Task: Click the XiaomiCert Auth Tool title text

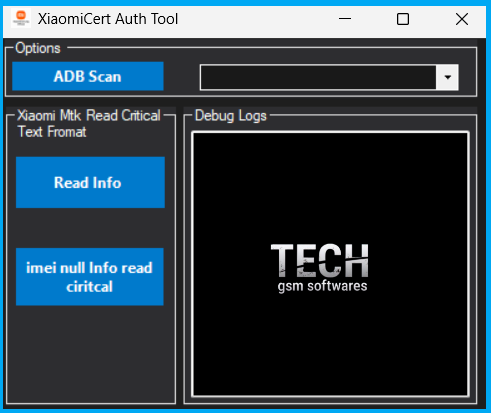Action: click(108, 19)
